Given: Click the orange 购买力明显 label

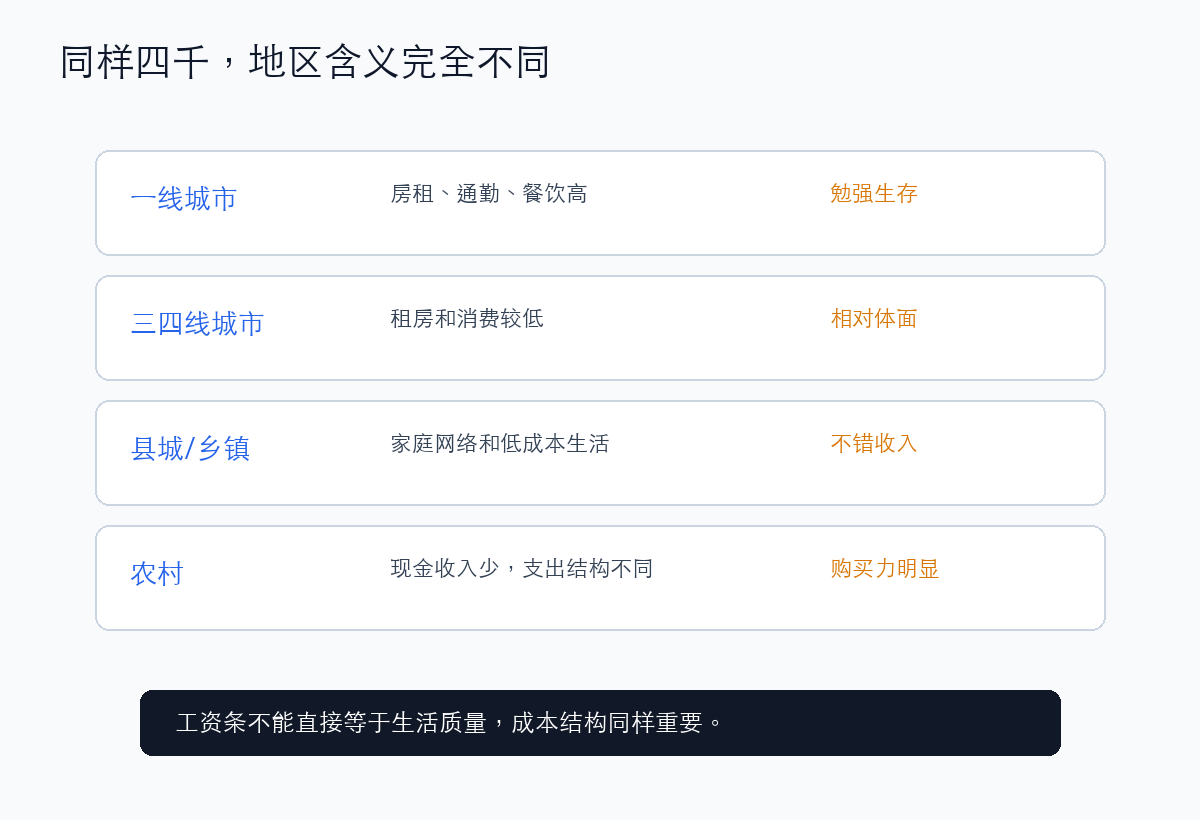Looking at the screenshot, I should tap(885, 569).
